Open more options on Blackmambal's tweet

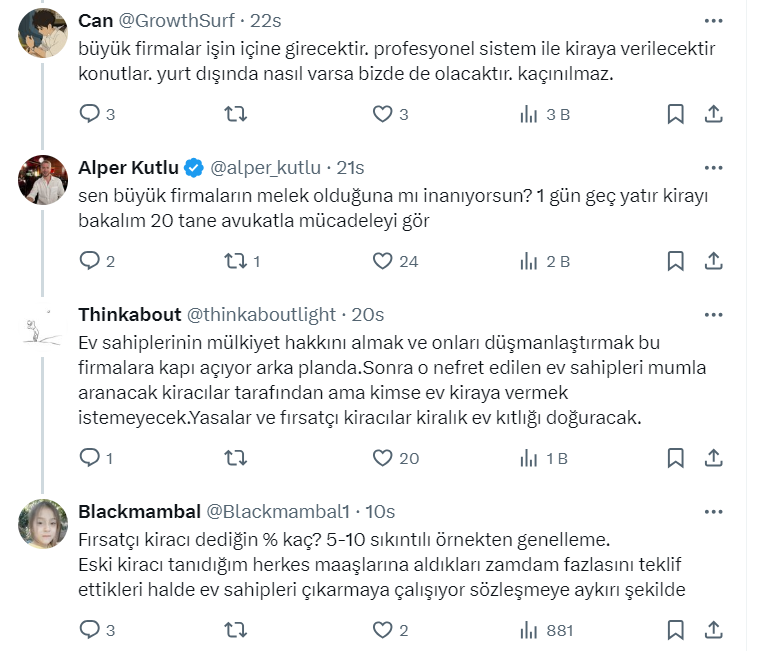click(713, 511)
